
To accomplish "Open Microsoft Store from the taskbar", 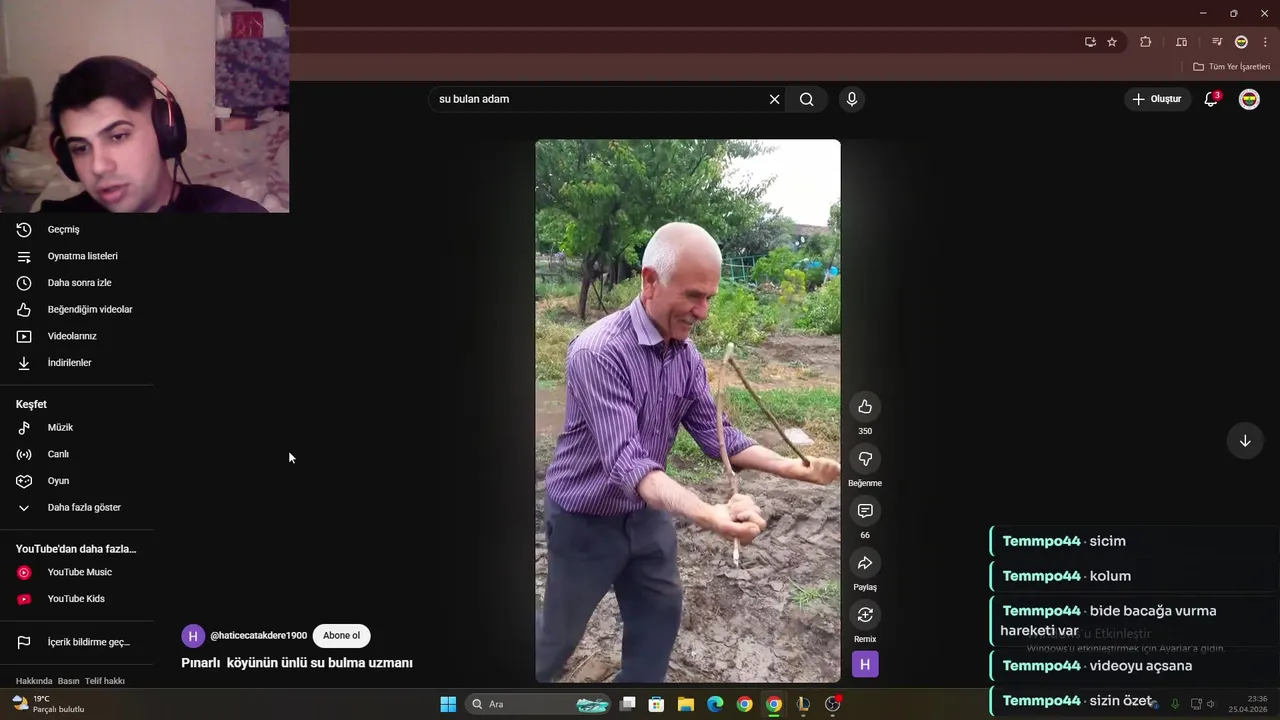I will (657, 704).
